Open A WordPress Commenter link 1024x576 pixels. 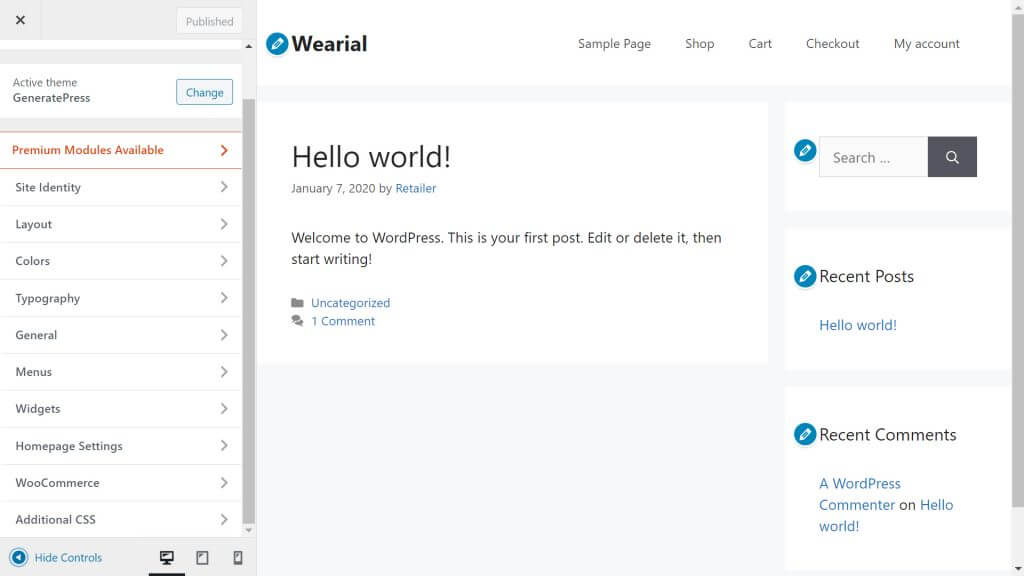click(859, 494)
